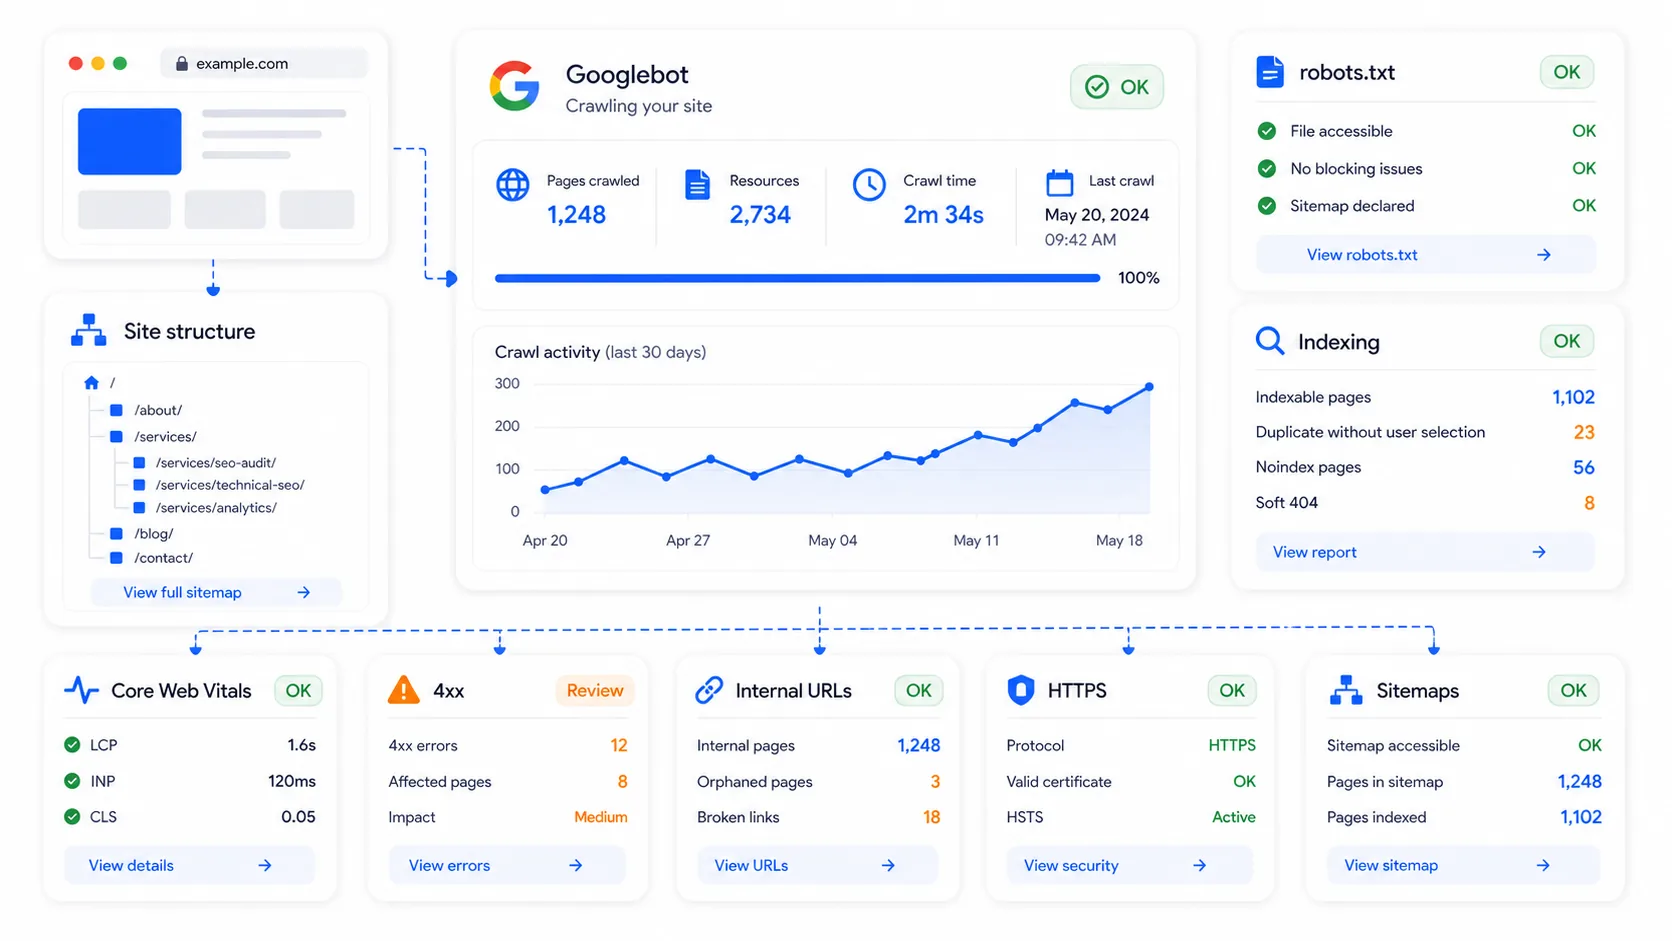This screenshot has width=1672, height=941.
Task: Click View URLs in Internal URLs card
Action: click(x=816, y=865)
